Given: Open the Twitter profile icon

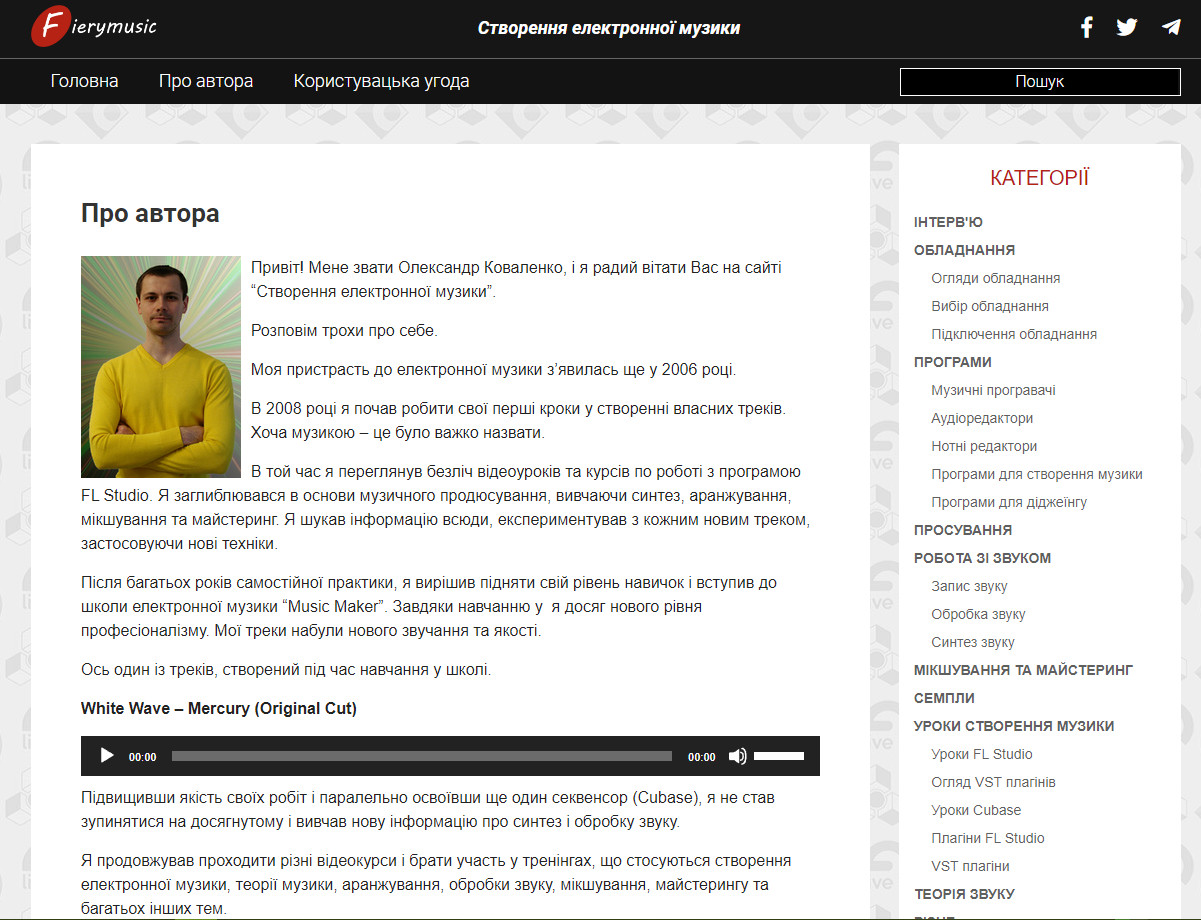Looking at the screenshot, I should pos(1127,28).
